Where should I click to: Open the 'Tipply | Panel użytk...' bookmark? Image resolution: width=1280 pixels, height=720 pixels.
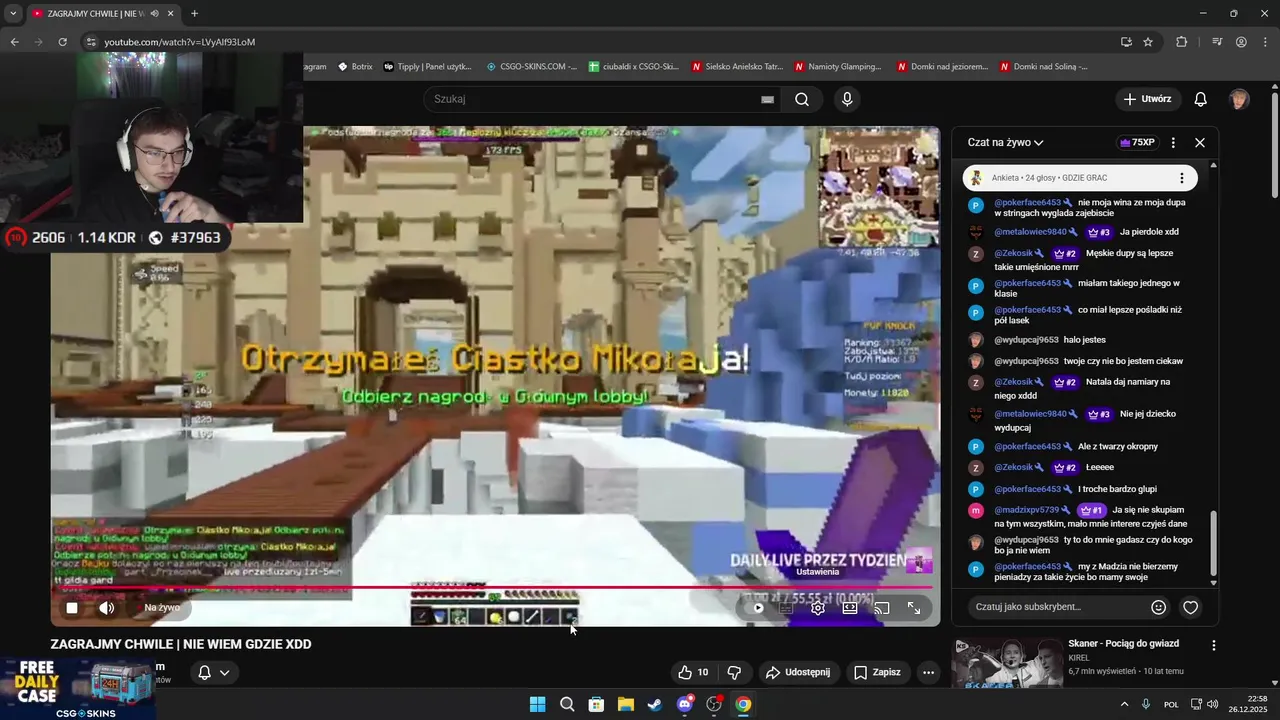click(x=428, y=67)
